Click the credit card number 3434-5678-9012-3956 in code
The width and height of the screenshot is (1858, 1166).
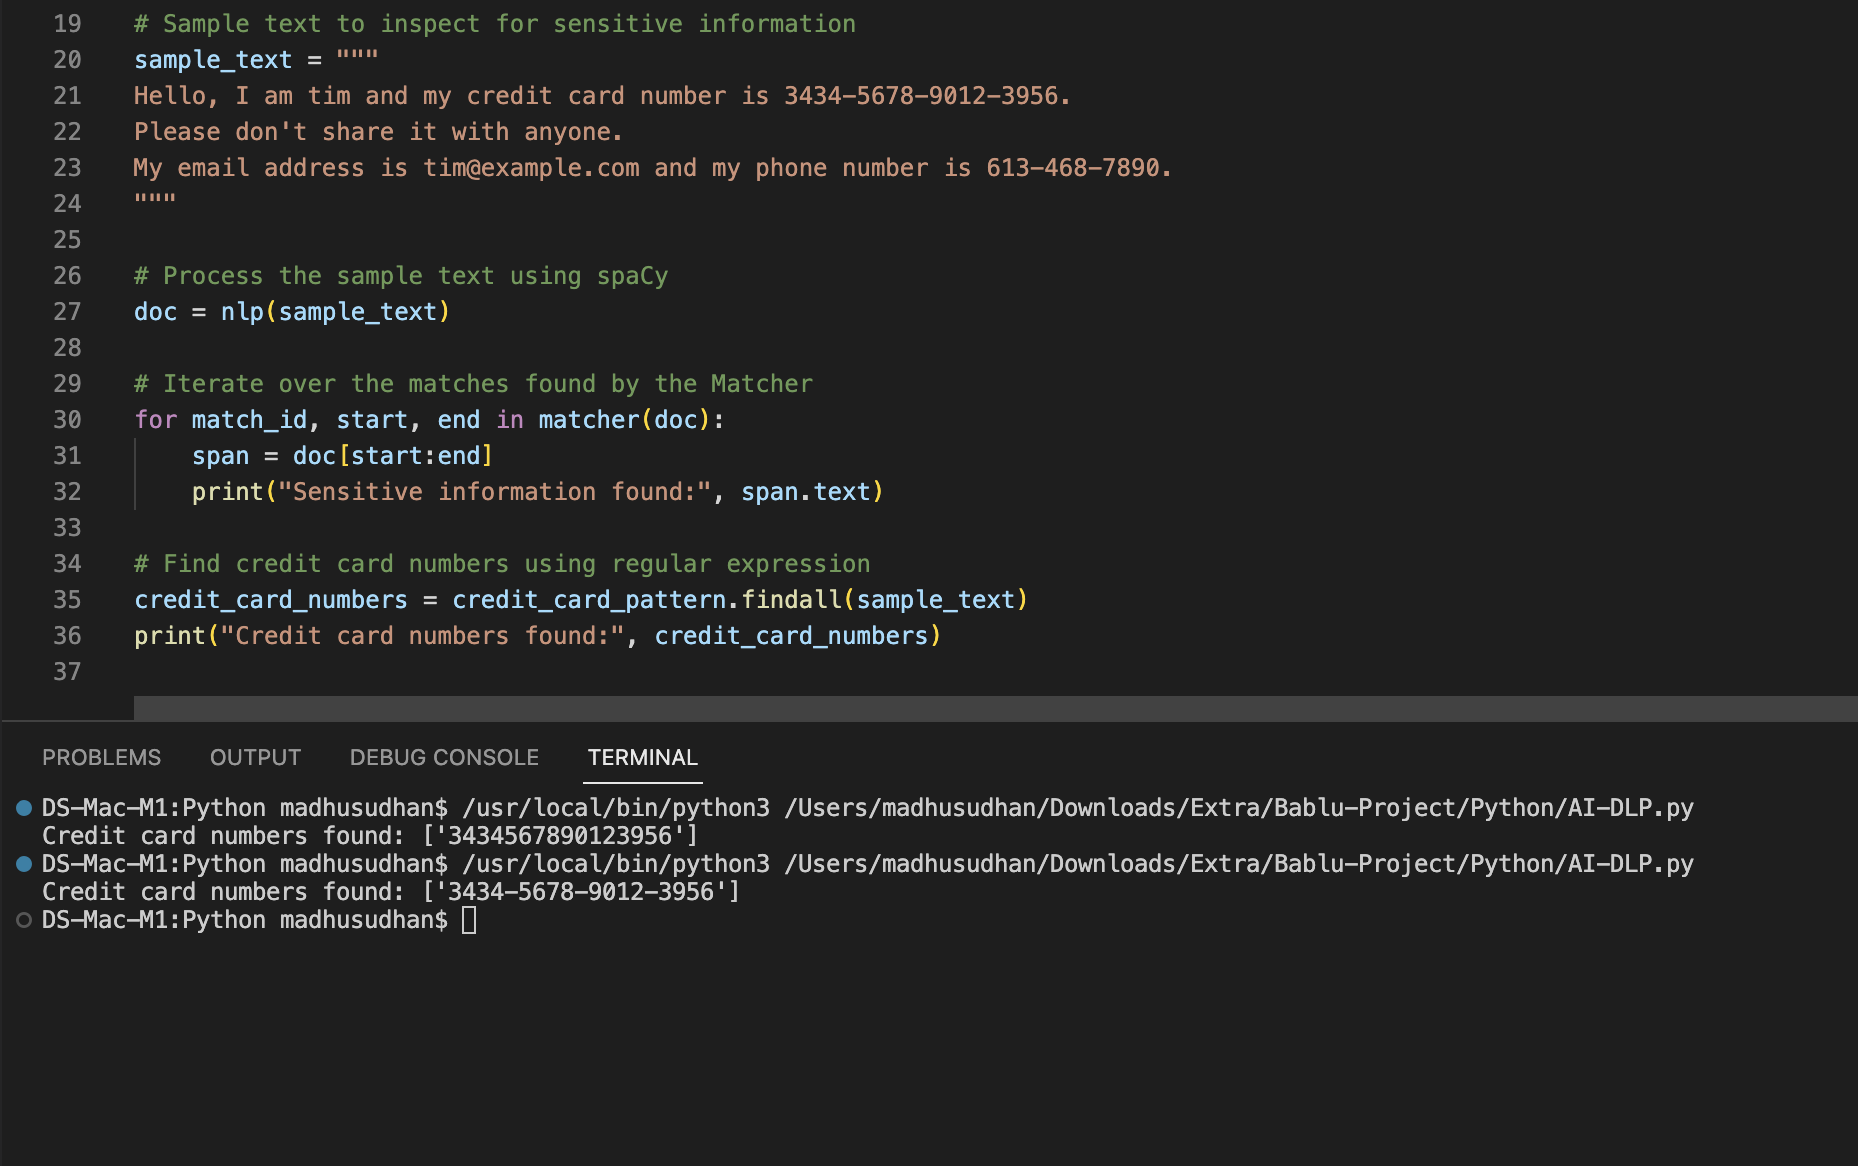(921, 96)
